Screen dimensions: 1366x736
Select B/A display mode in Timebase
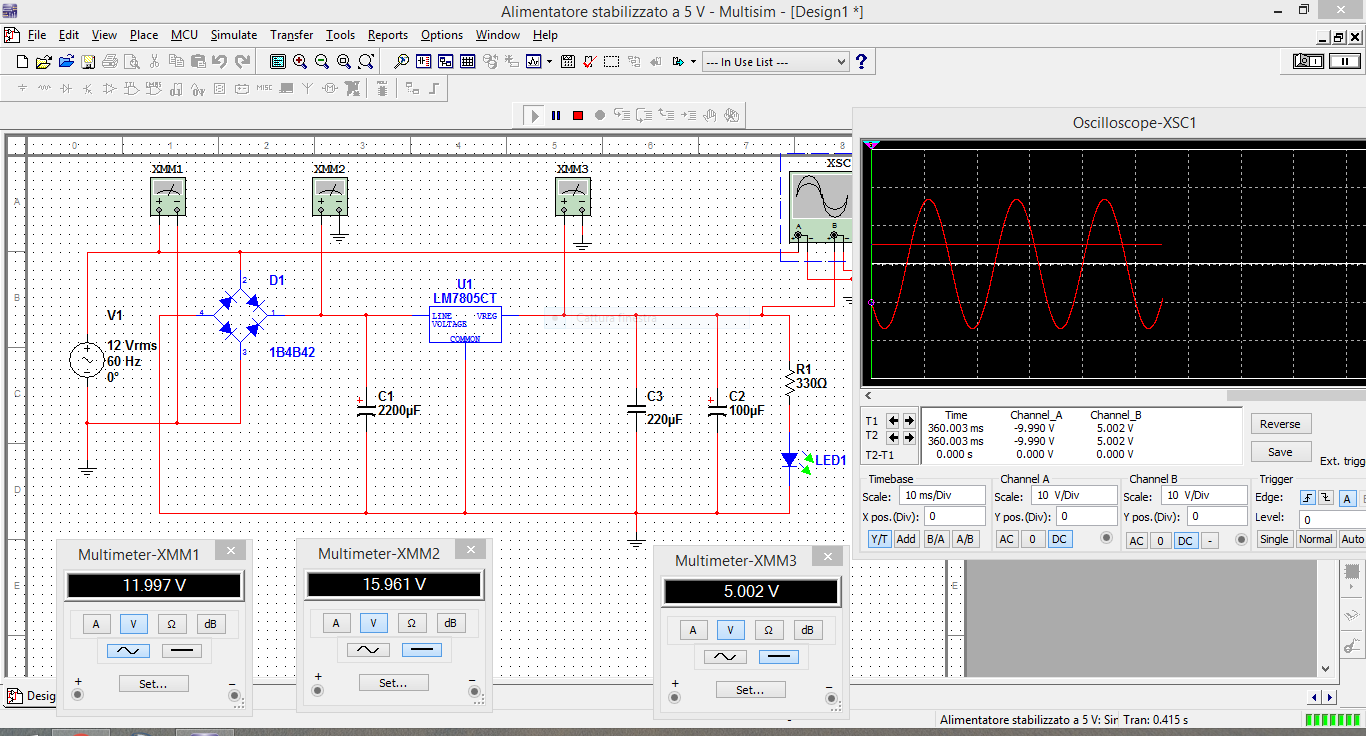(x=936, y=539)
